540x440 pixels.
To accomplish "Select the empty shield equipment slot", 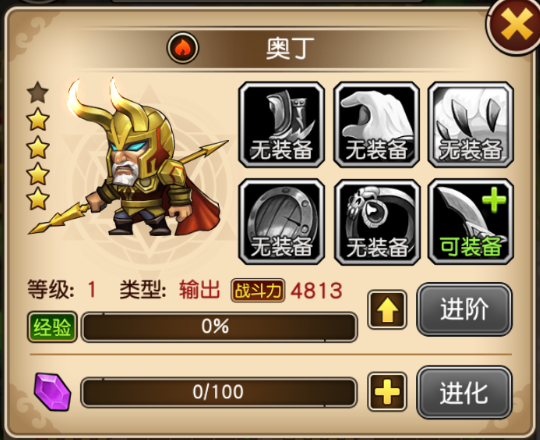I will (281, 222).
